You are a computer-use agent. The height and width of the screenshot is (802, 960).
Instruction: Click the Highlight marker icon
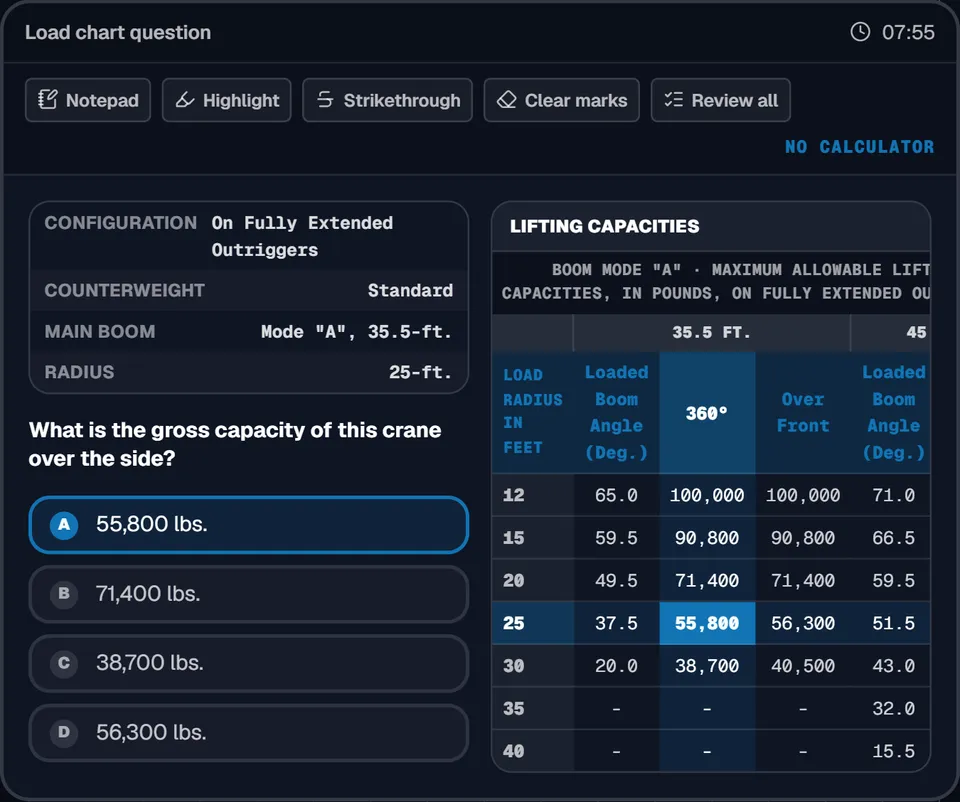(x=185, y=100)
